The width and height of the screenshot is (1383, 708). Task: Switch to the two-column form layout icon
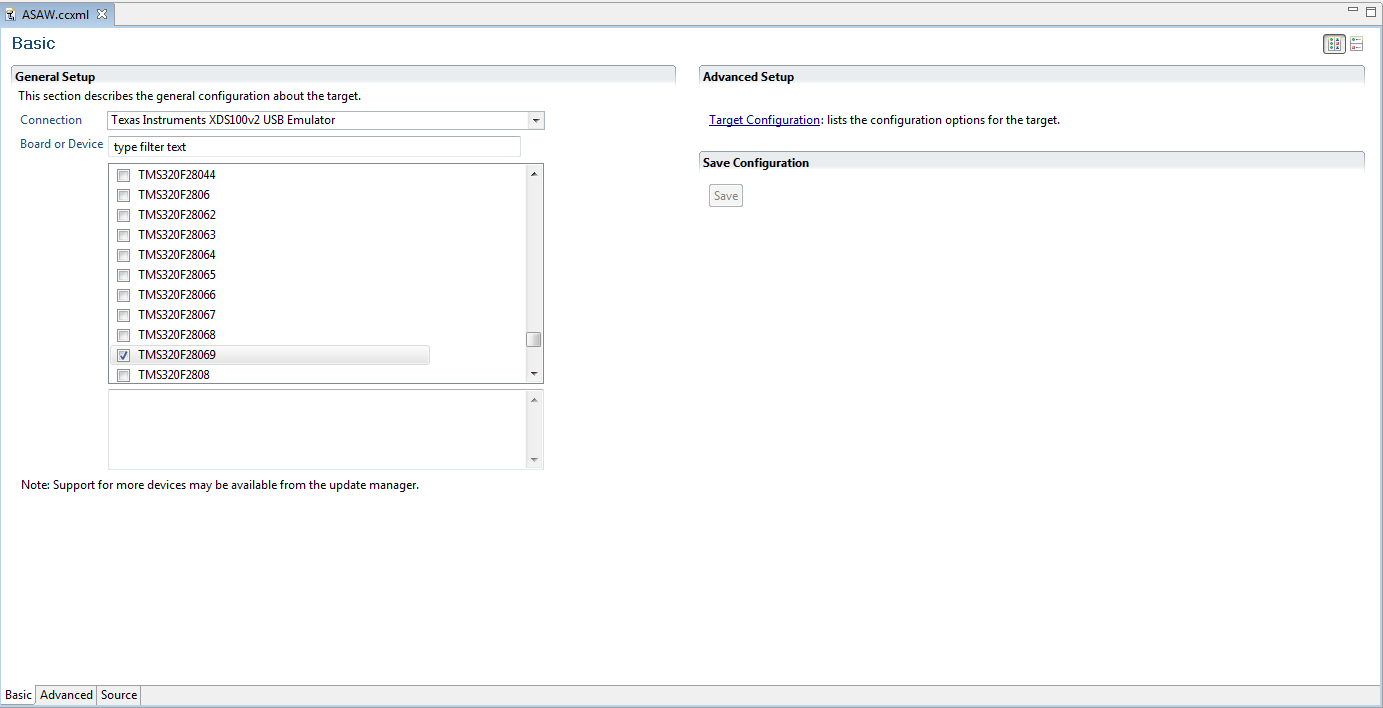1334,44
